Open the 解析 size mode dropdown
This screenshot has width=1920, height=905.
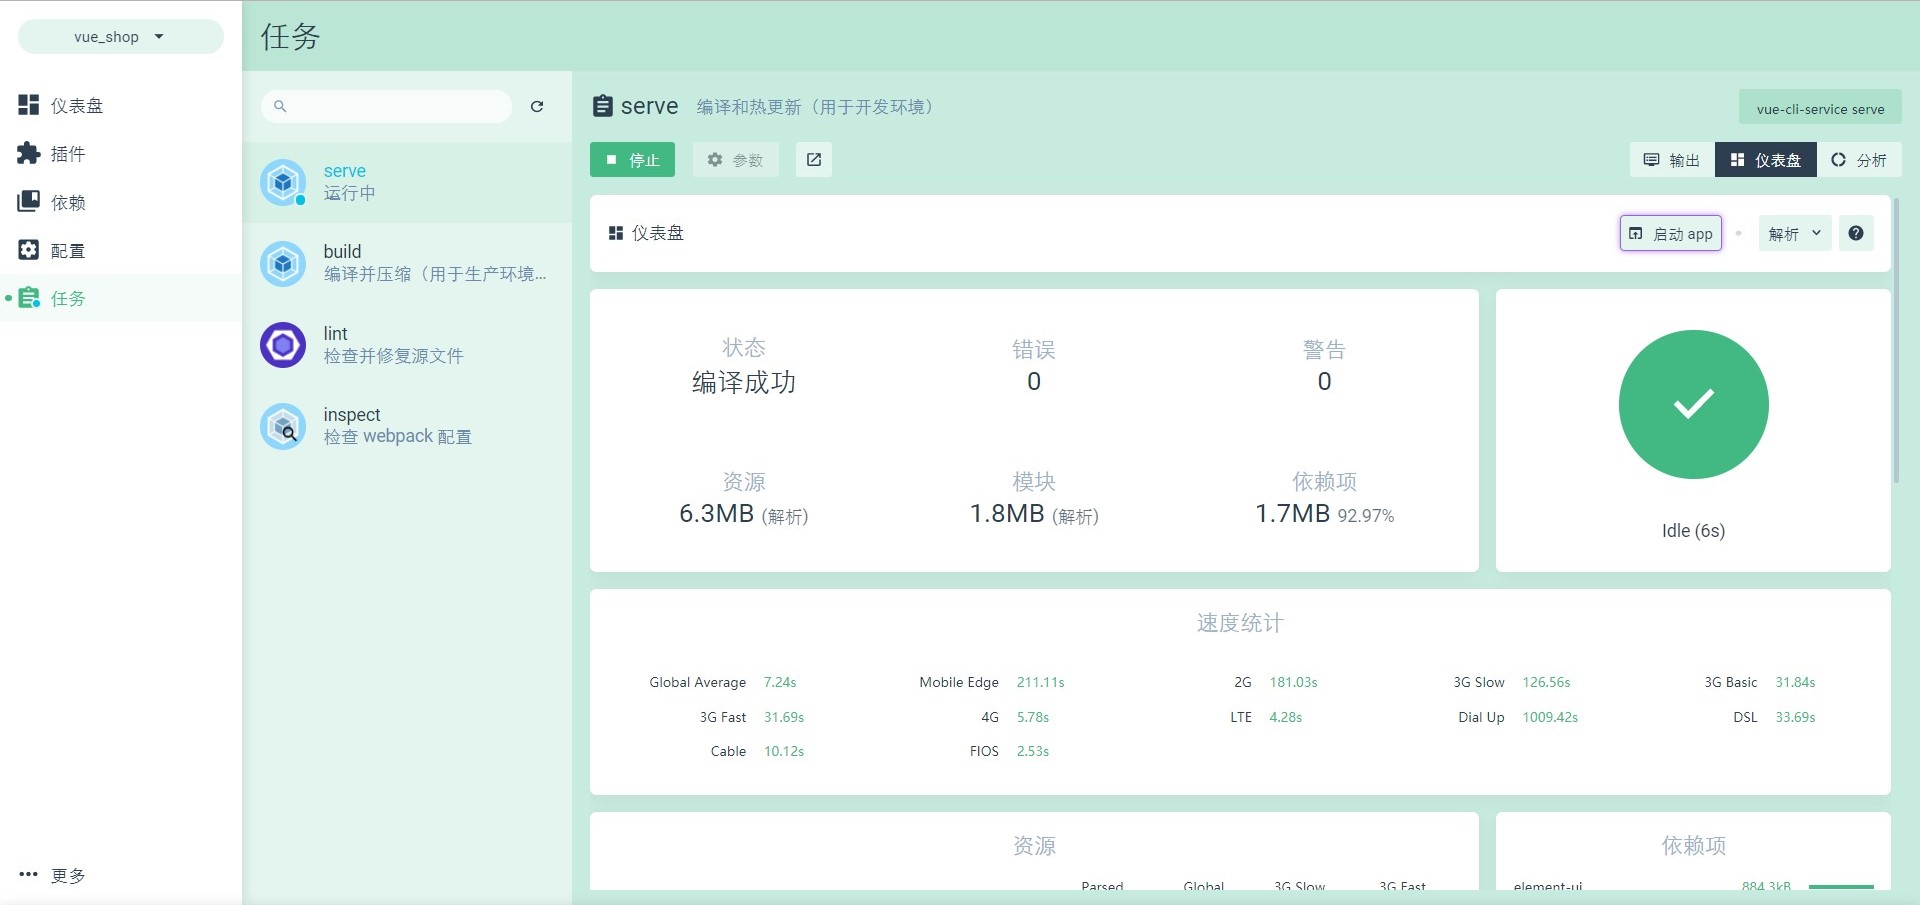click(x=1794, y=234)
